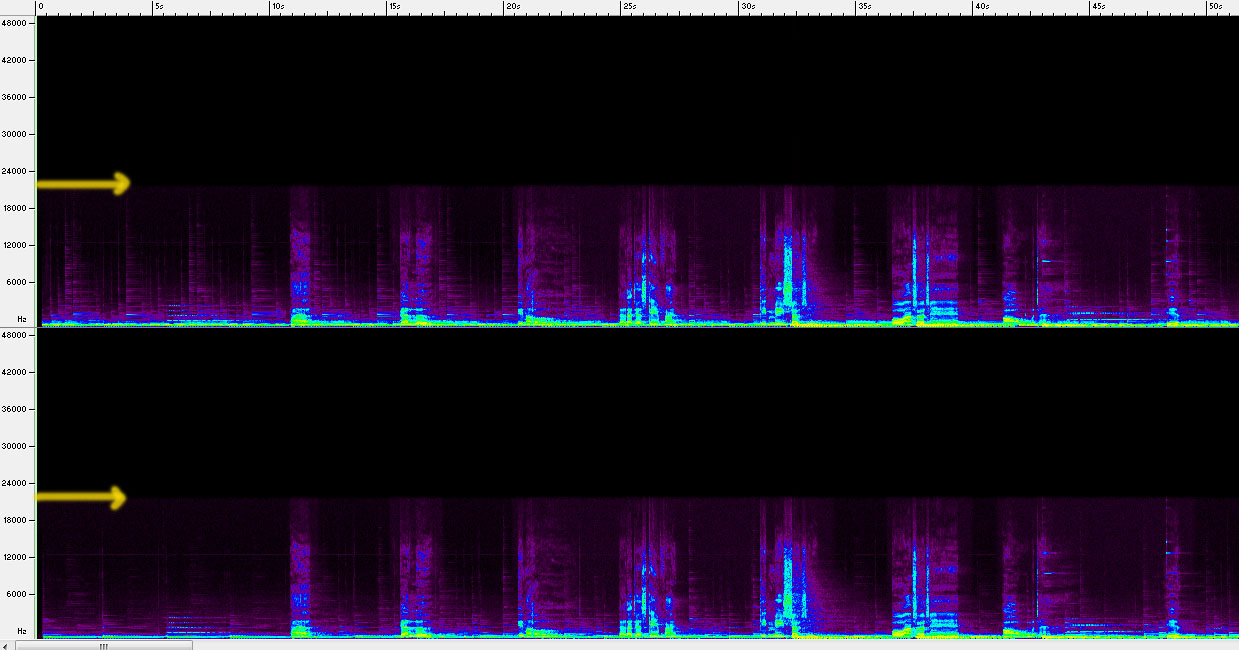Click the 36000 label on bottom channel axis
The image size is (1239, 650).
17,409
